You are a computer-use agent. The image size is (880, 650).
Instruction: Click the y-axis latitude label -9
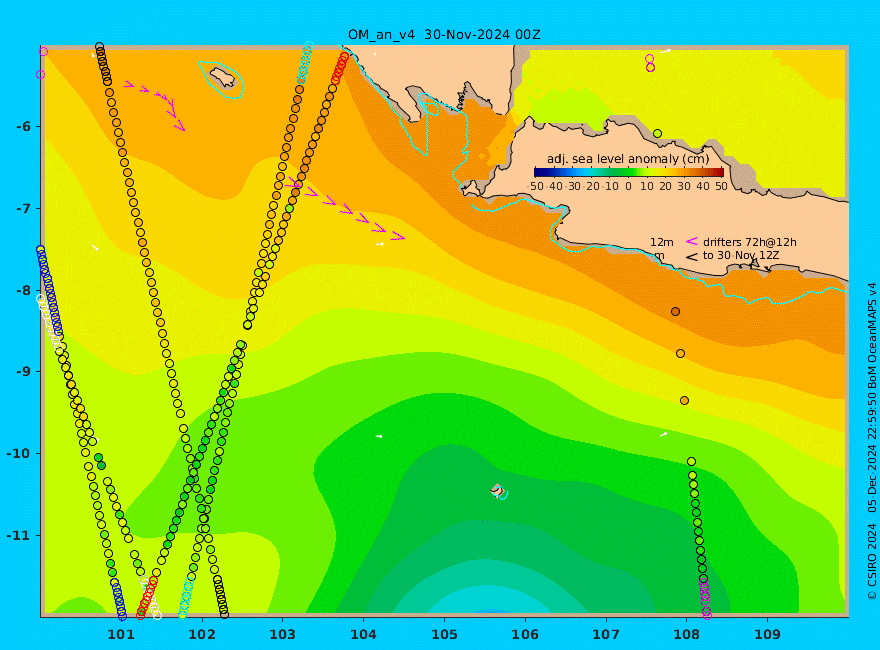click(x=24, y=372)
